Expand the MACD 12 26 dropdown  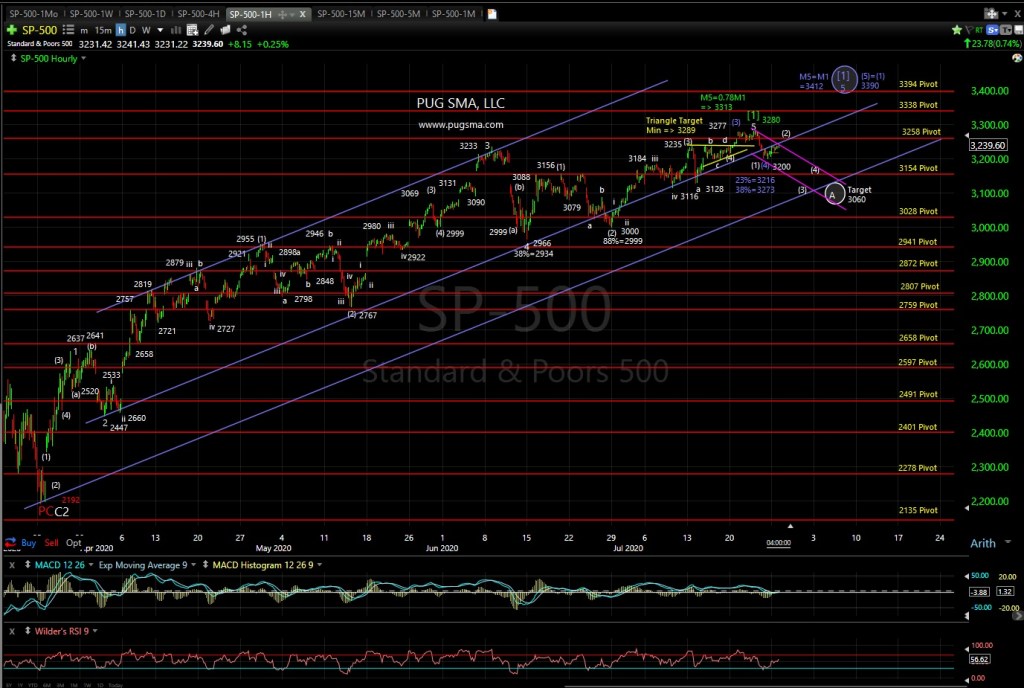click(x=91, y=565)
